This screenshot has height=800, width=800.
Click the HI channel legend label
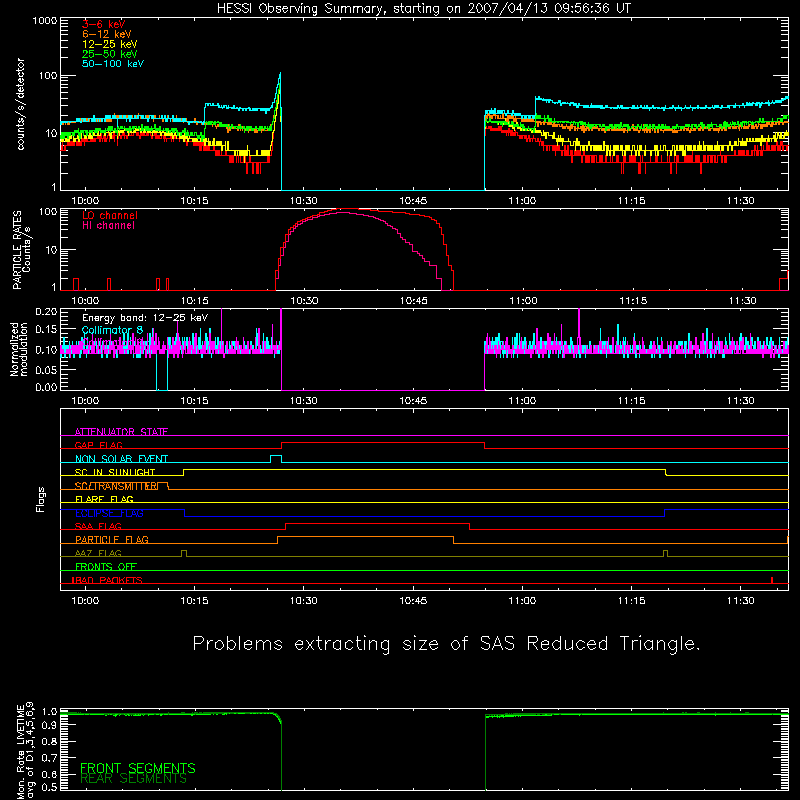[108, 225]
